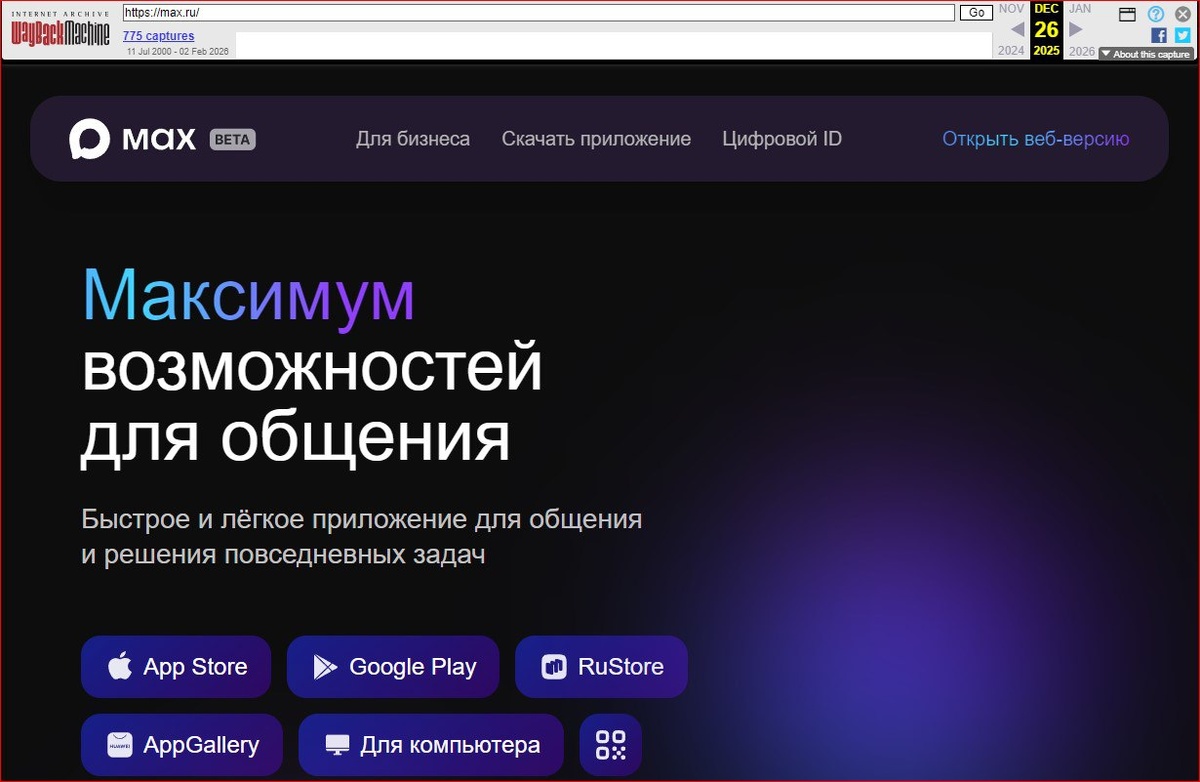Close the Wayback toolbar
The width and height of the screenshot is (1200, 782).
(x=1182, y=14)
